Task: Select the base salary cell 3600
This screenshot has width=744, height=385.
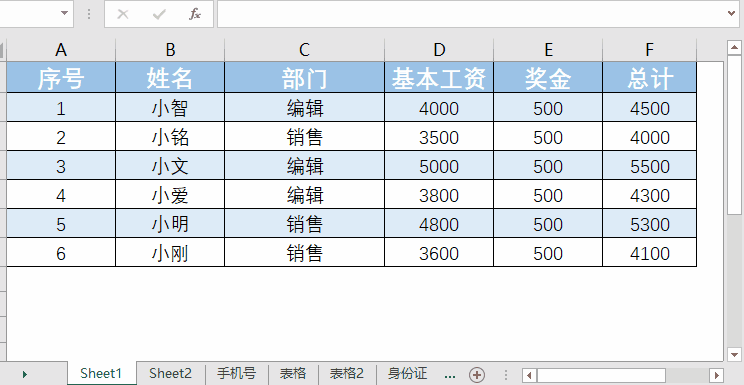Action: pyautogui.click(x=439, y=253)
